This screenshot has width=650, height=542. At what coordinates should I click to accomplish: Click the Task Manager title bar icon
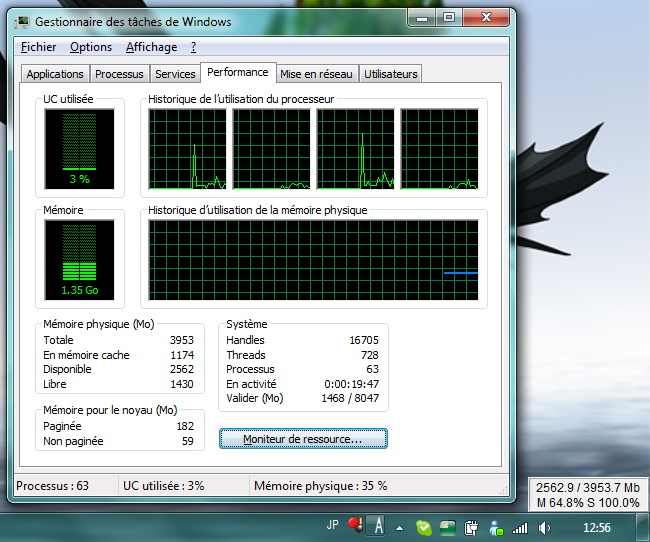click(x=21, y=21)
